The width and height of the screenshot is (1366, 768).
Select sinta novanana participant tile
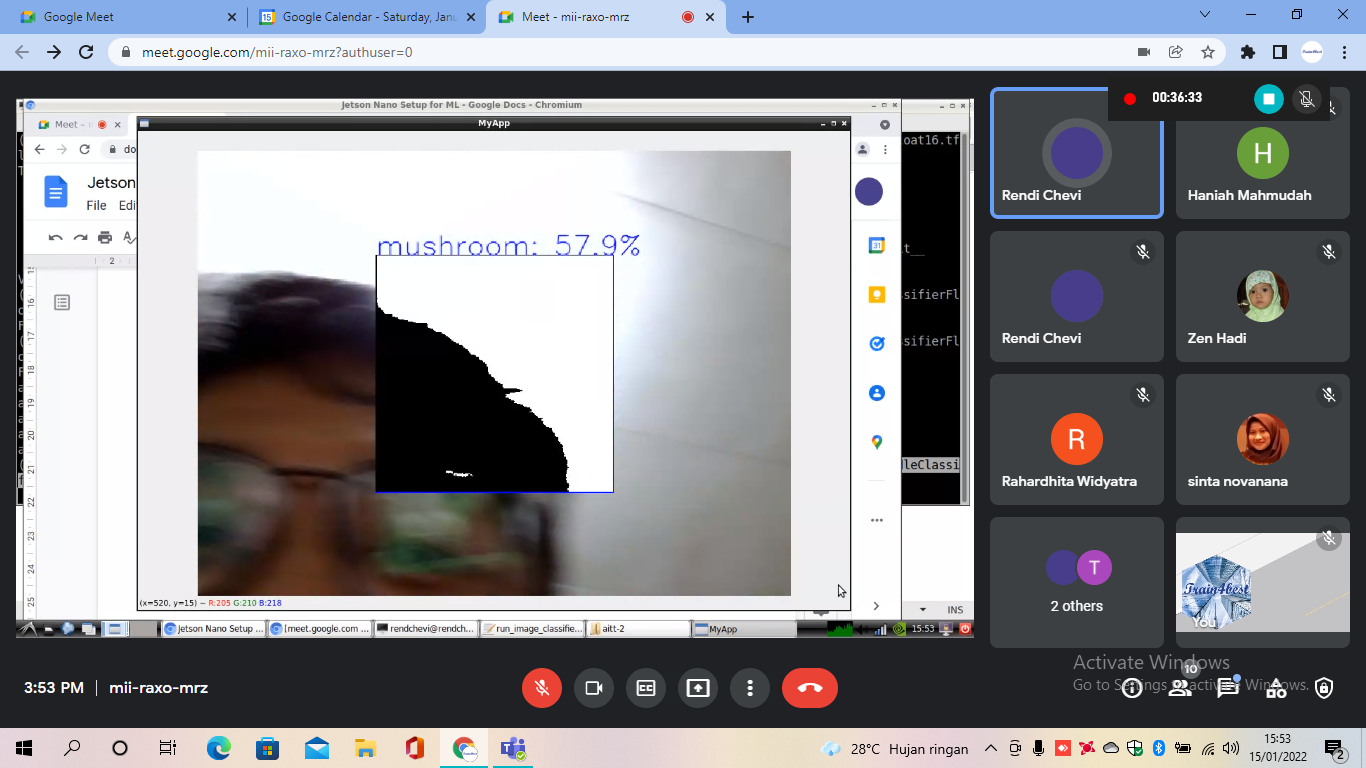[1263, 440]
